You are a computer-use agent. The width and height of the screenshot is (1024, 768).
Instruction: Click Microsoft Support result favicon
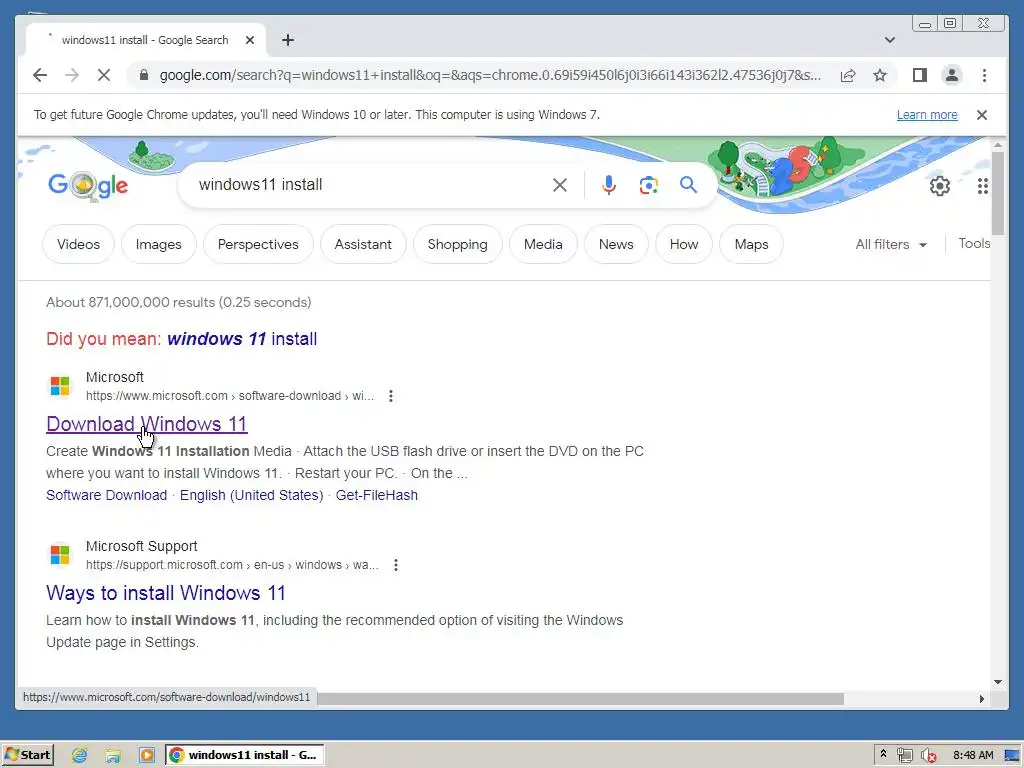click(60, 555)
